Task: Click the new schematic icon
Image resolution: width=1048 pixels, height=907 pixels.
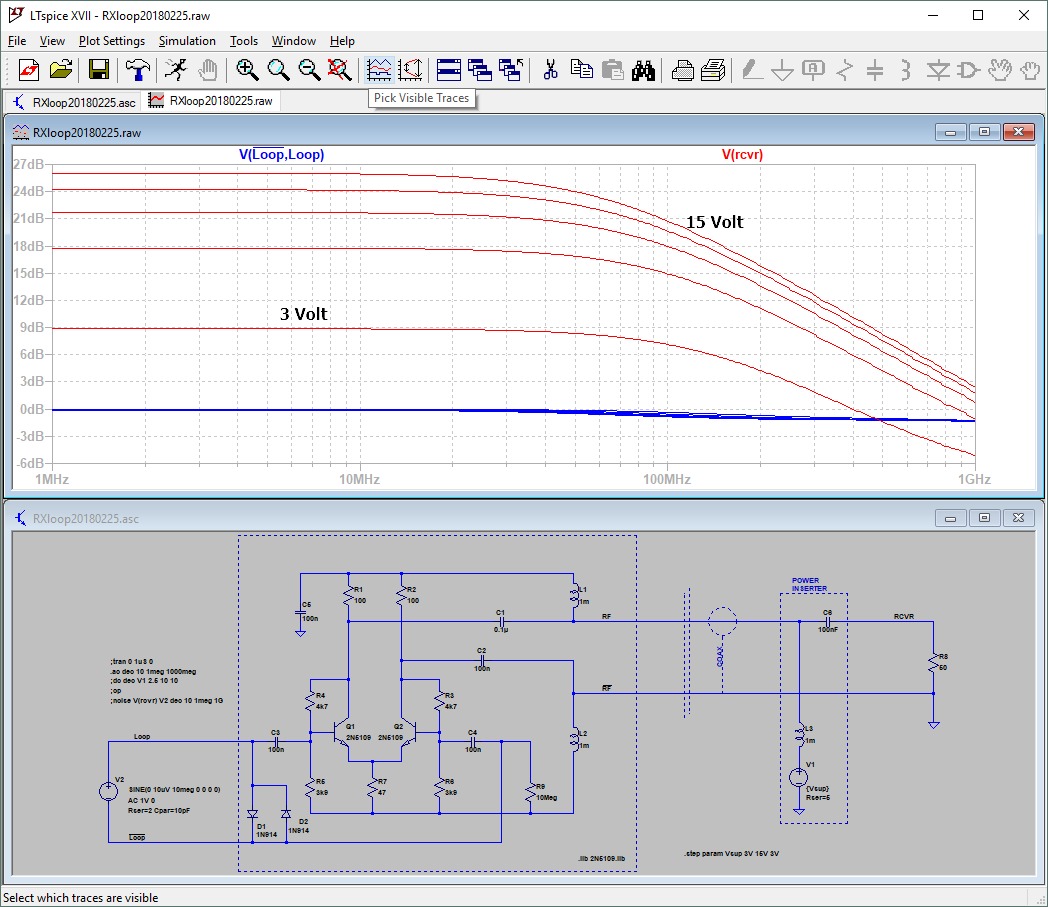Action: point(28,69)
